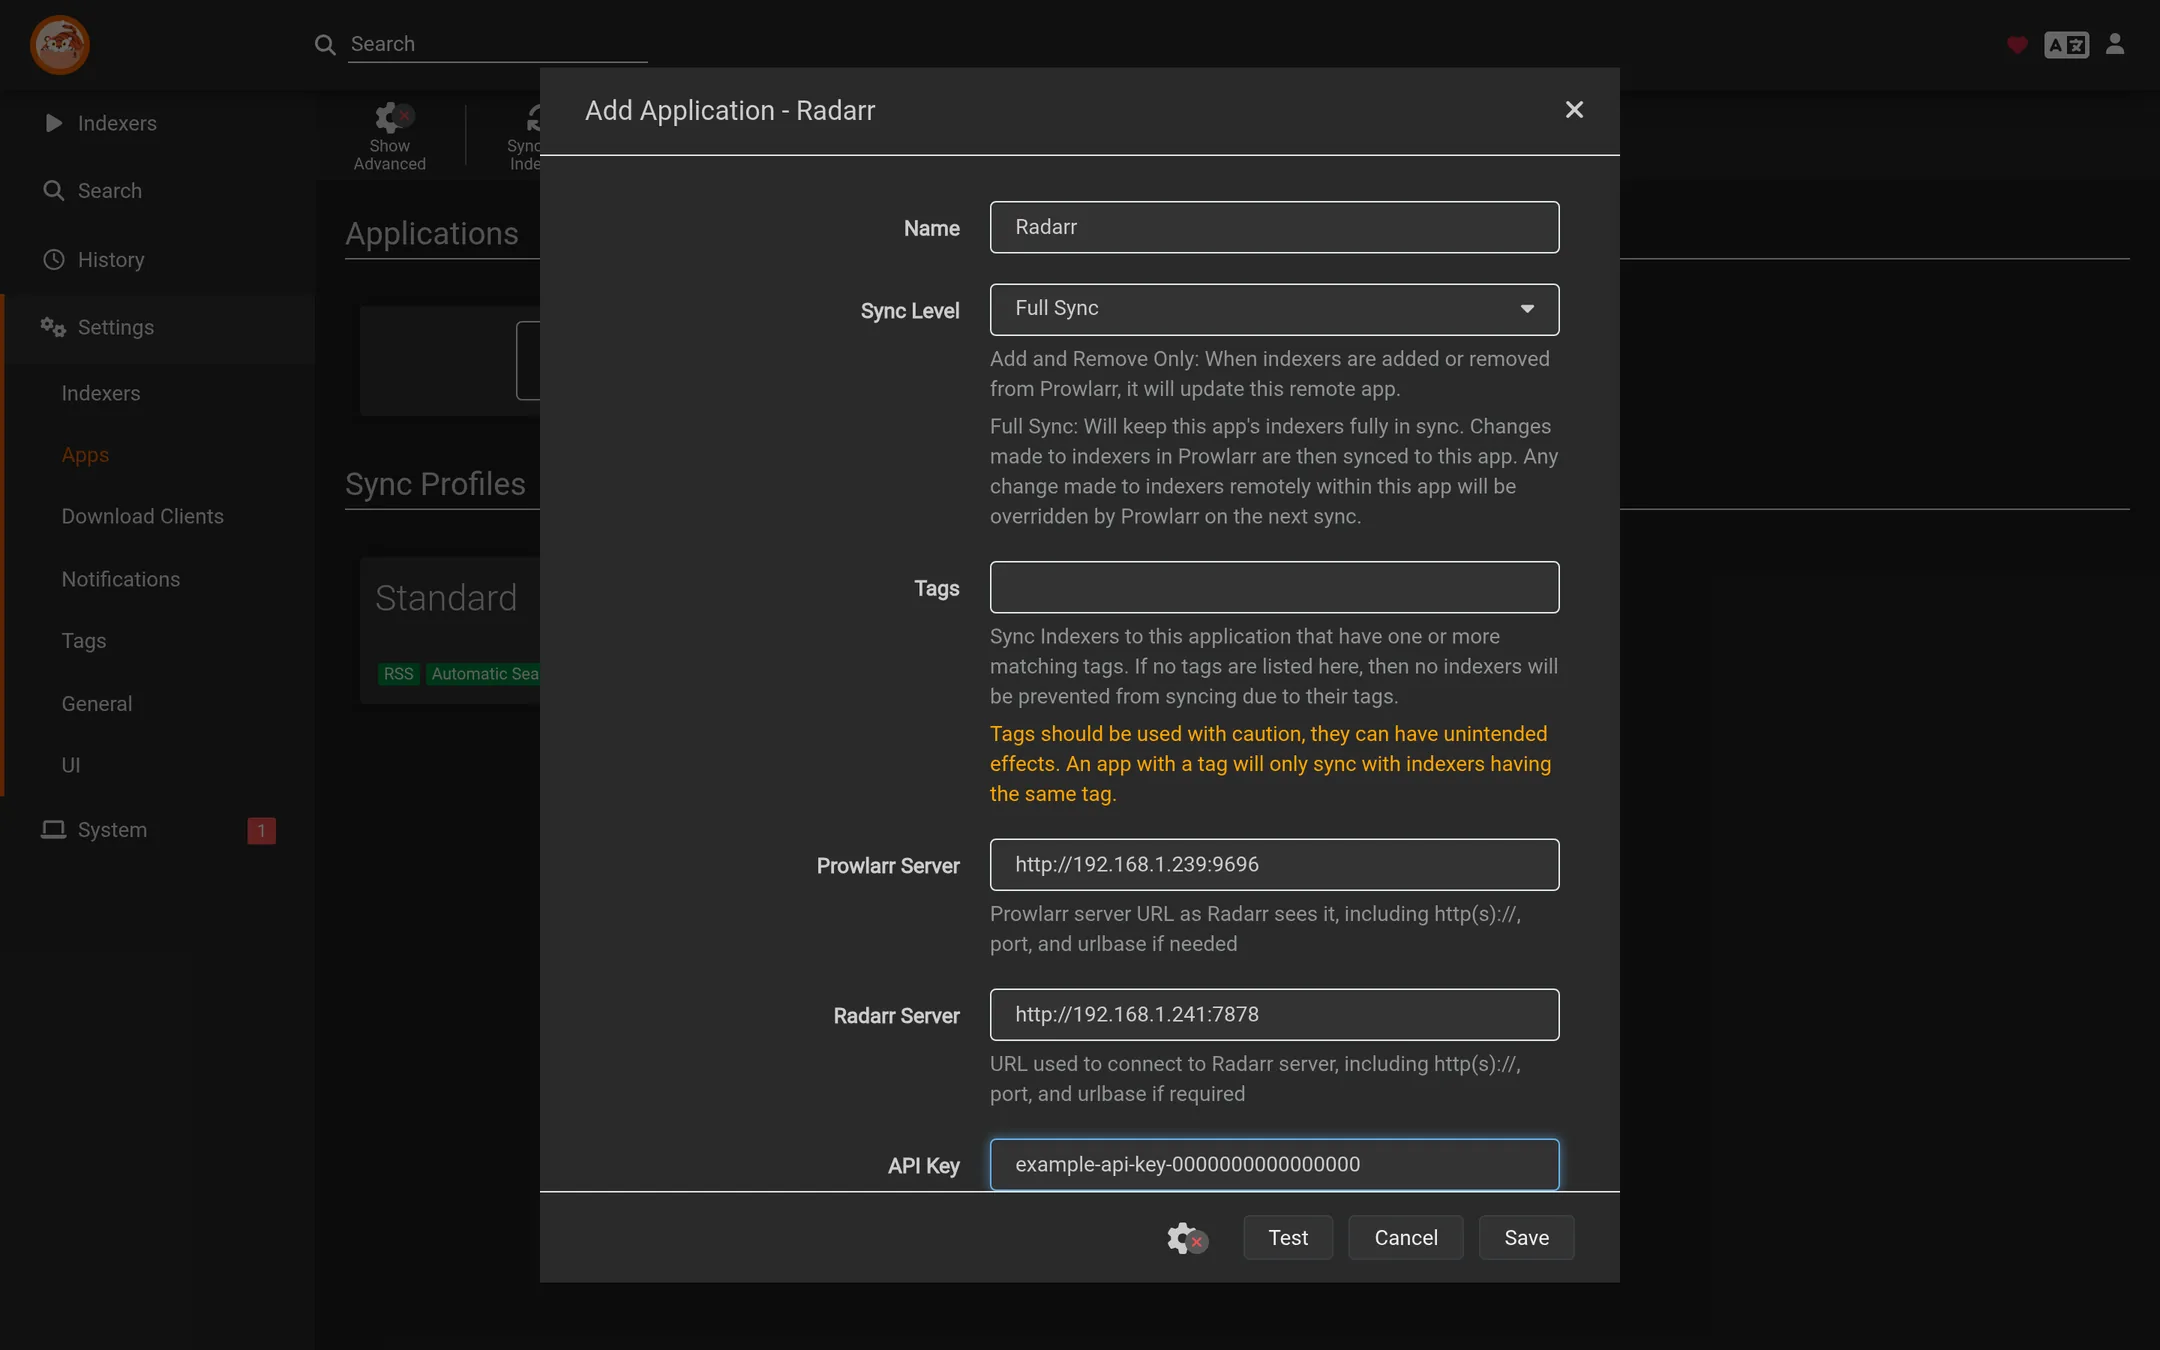The image size is (2160, 1350).
Task: Open System in the sidebar
Action: 158,830
